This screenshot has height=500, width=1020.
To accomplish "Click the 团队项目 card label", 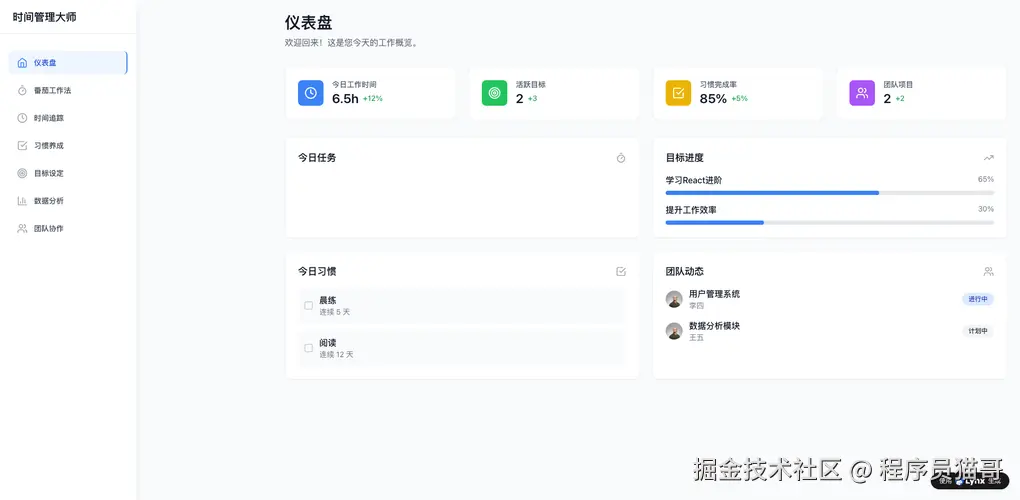I will point(898,85).
